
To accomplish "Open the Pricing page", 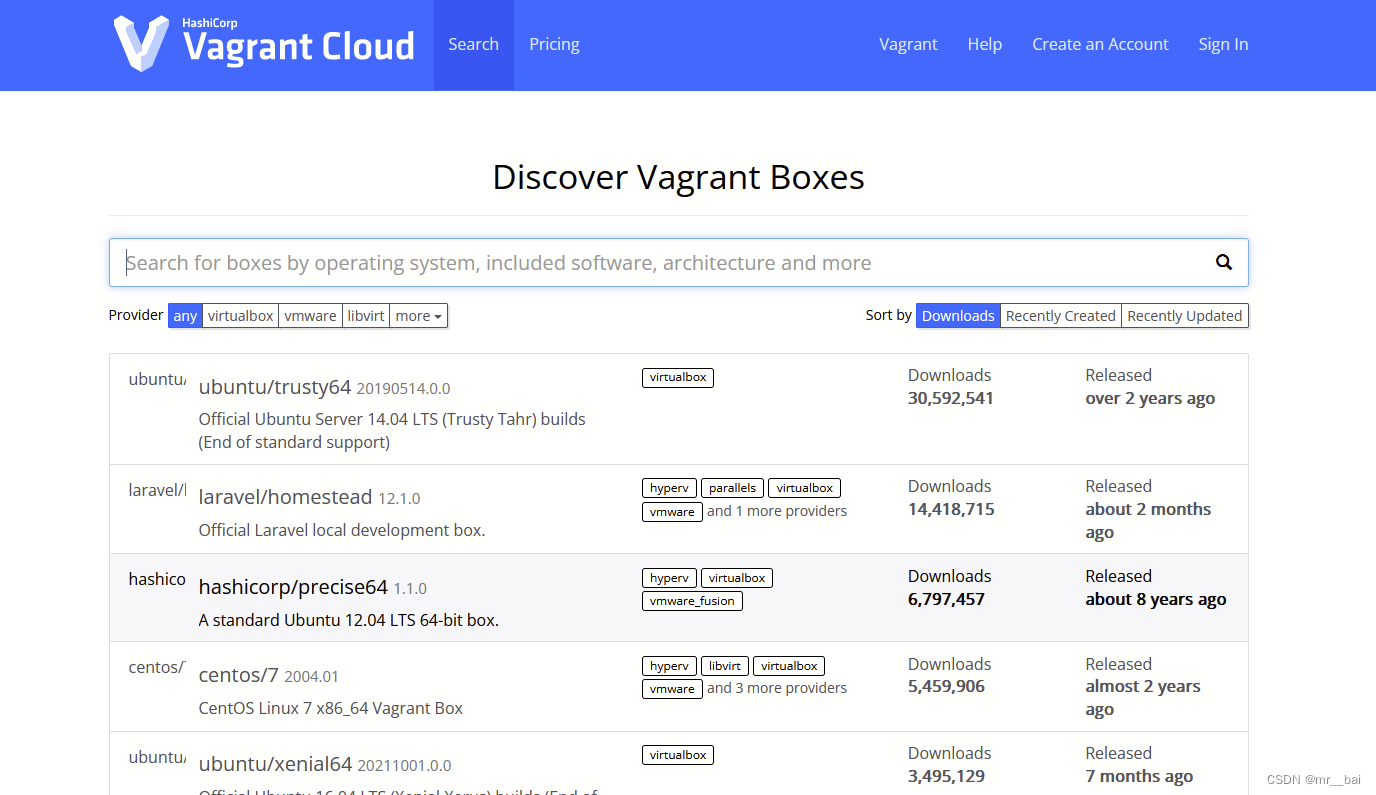I will (x=554, y=44).
